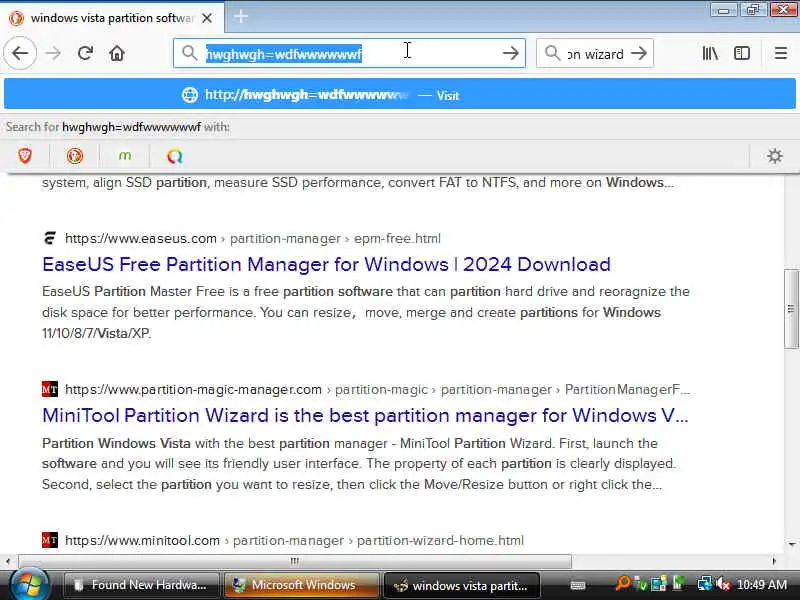Click the forward navigation arrow
Image resolution: width=800 pixels, height=600 pixels.
click(53, 53)
